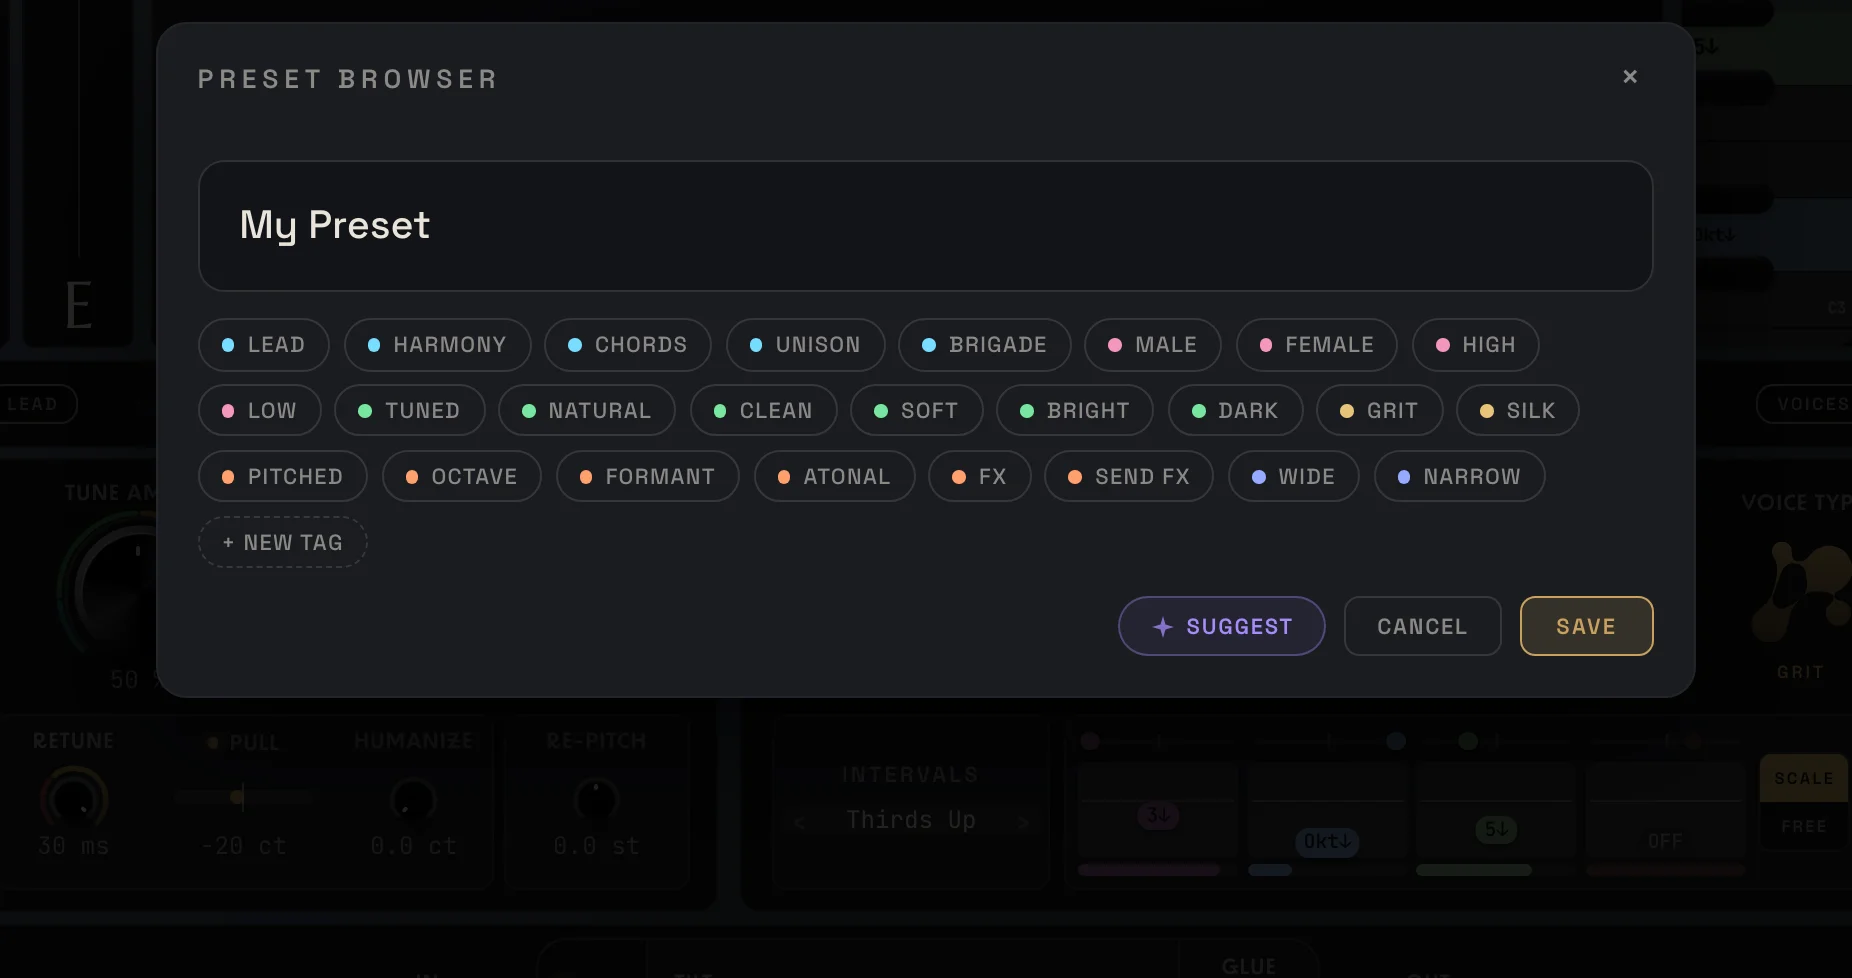The height and width of the screenshot is (978, 1852).
Task: Toggle the HIGH tag
Action: click(x=1476, y=345)
